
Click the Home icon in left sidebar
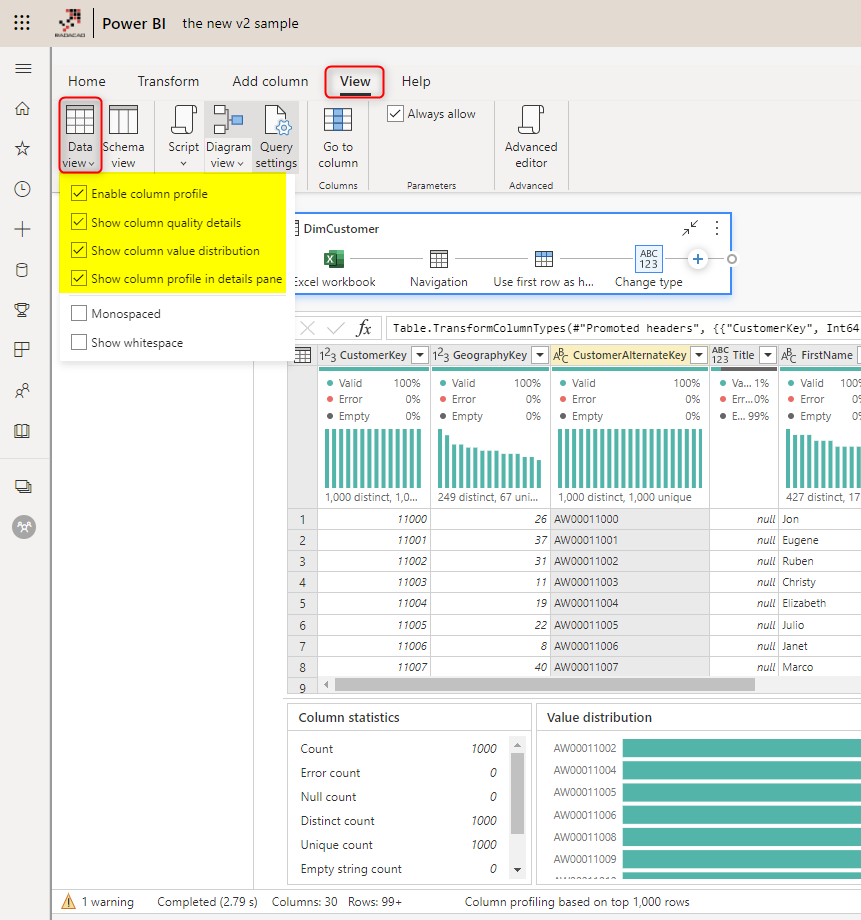pyautogui.click(x=22, y=109)
